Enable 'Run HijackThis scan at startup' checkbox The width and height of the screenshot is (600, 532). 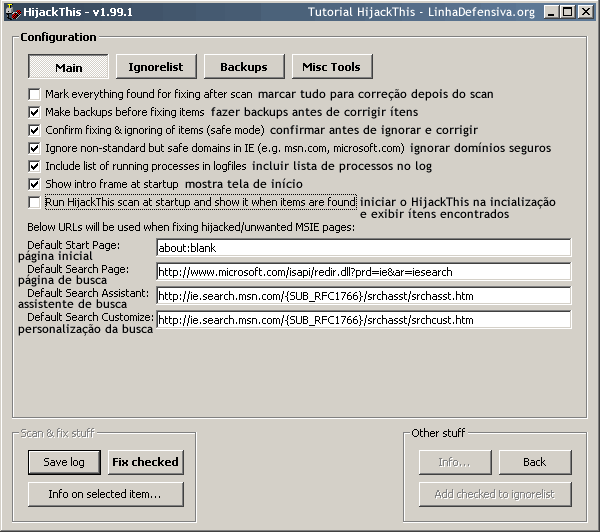click(35, 202)
